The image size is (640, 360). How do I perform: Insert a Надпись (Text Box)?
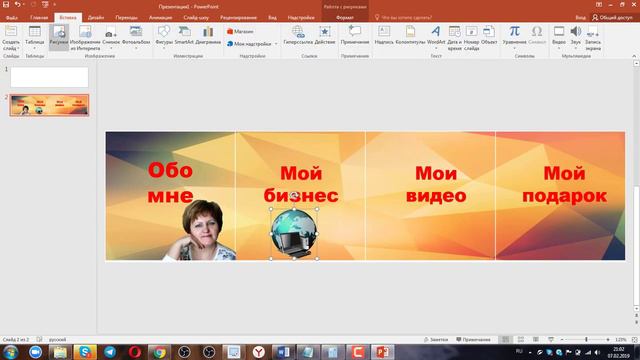coord(384,35)
